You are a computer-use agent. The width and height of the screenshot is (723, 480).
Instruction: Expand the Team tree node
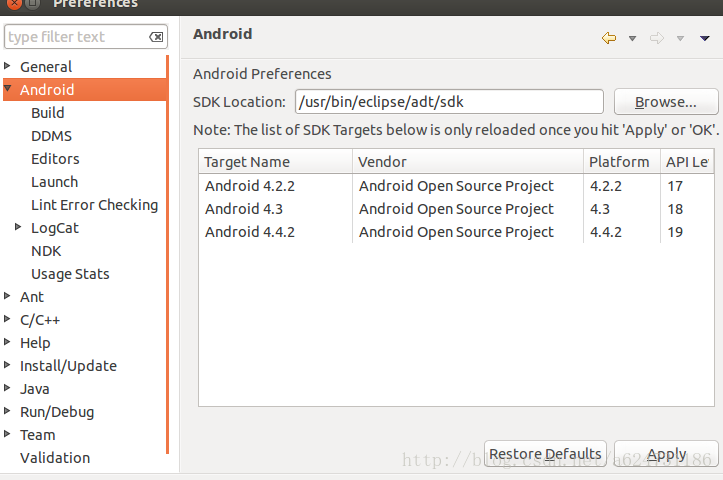click(7, 434)
